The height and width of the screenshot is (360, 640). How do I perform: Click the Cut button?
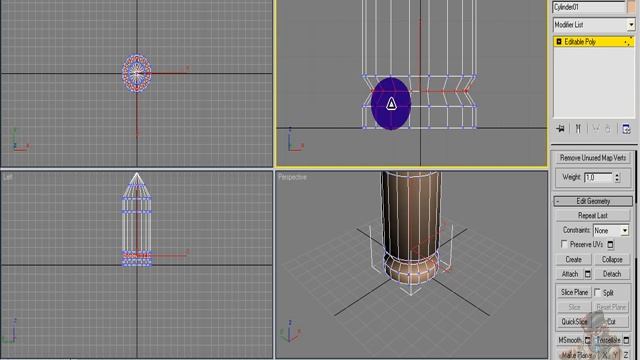tap(611, 322)
